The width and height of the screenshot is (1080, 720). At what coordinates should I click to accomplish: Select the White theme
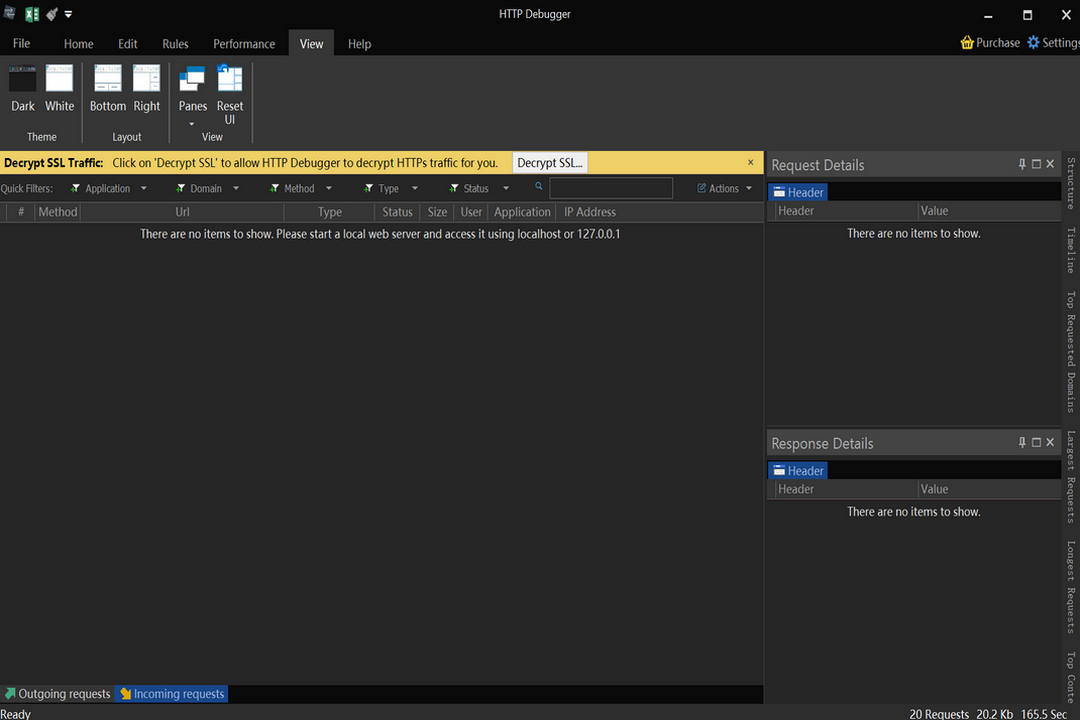point(59,90)
